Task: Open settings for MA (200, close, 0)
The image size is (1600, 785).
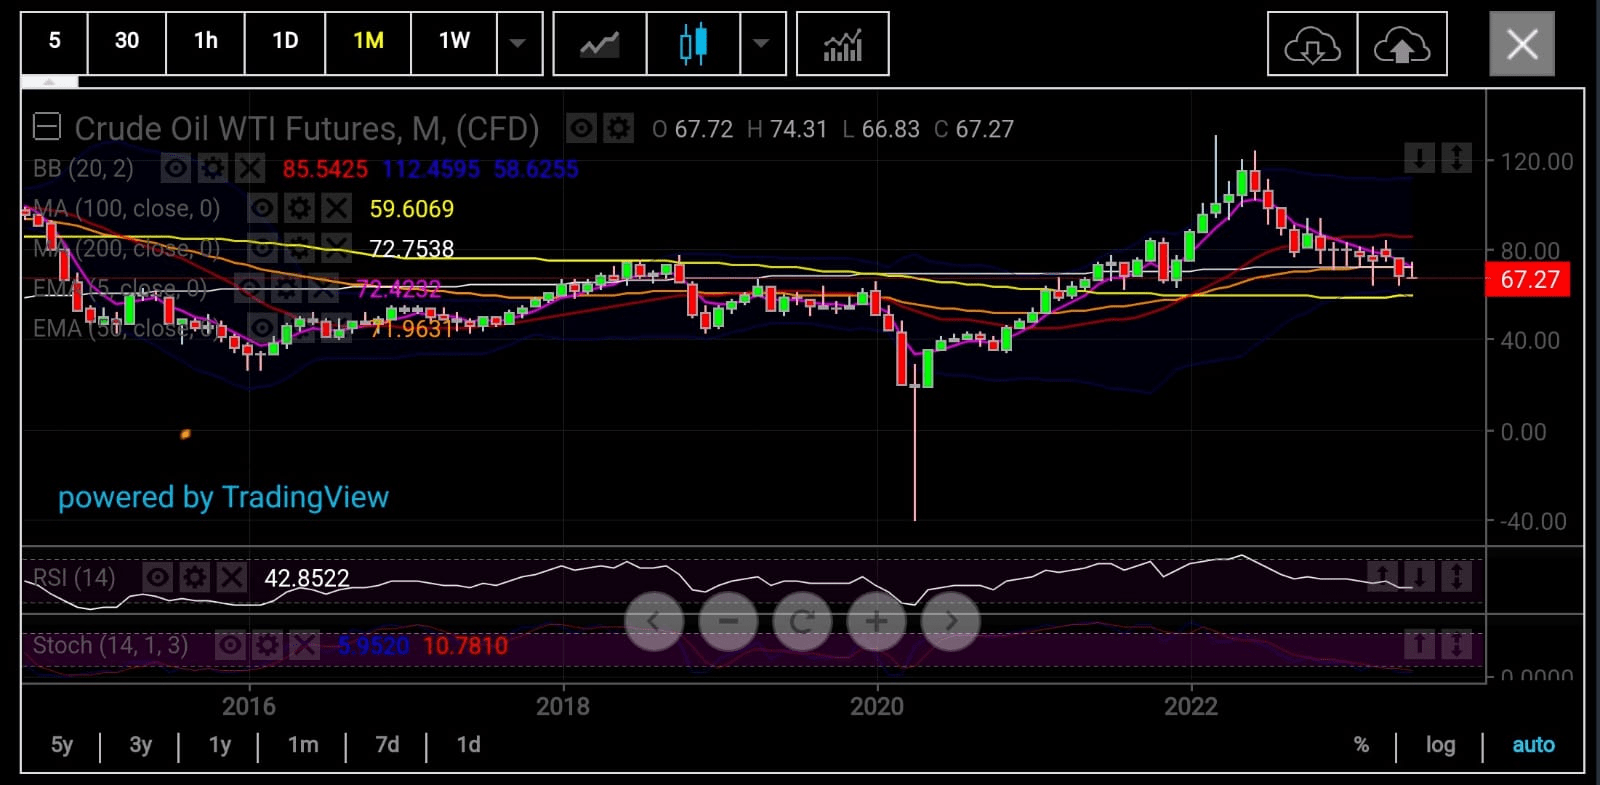Action: pyautogui.click(x=299, y=247)
